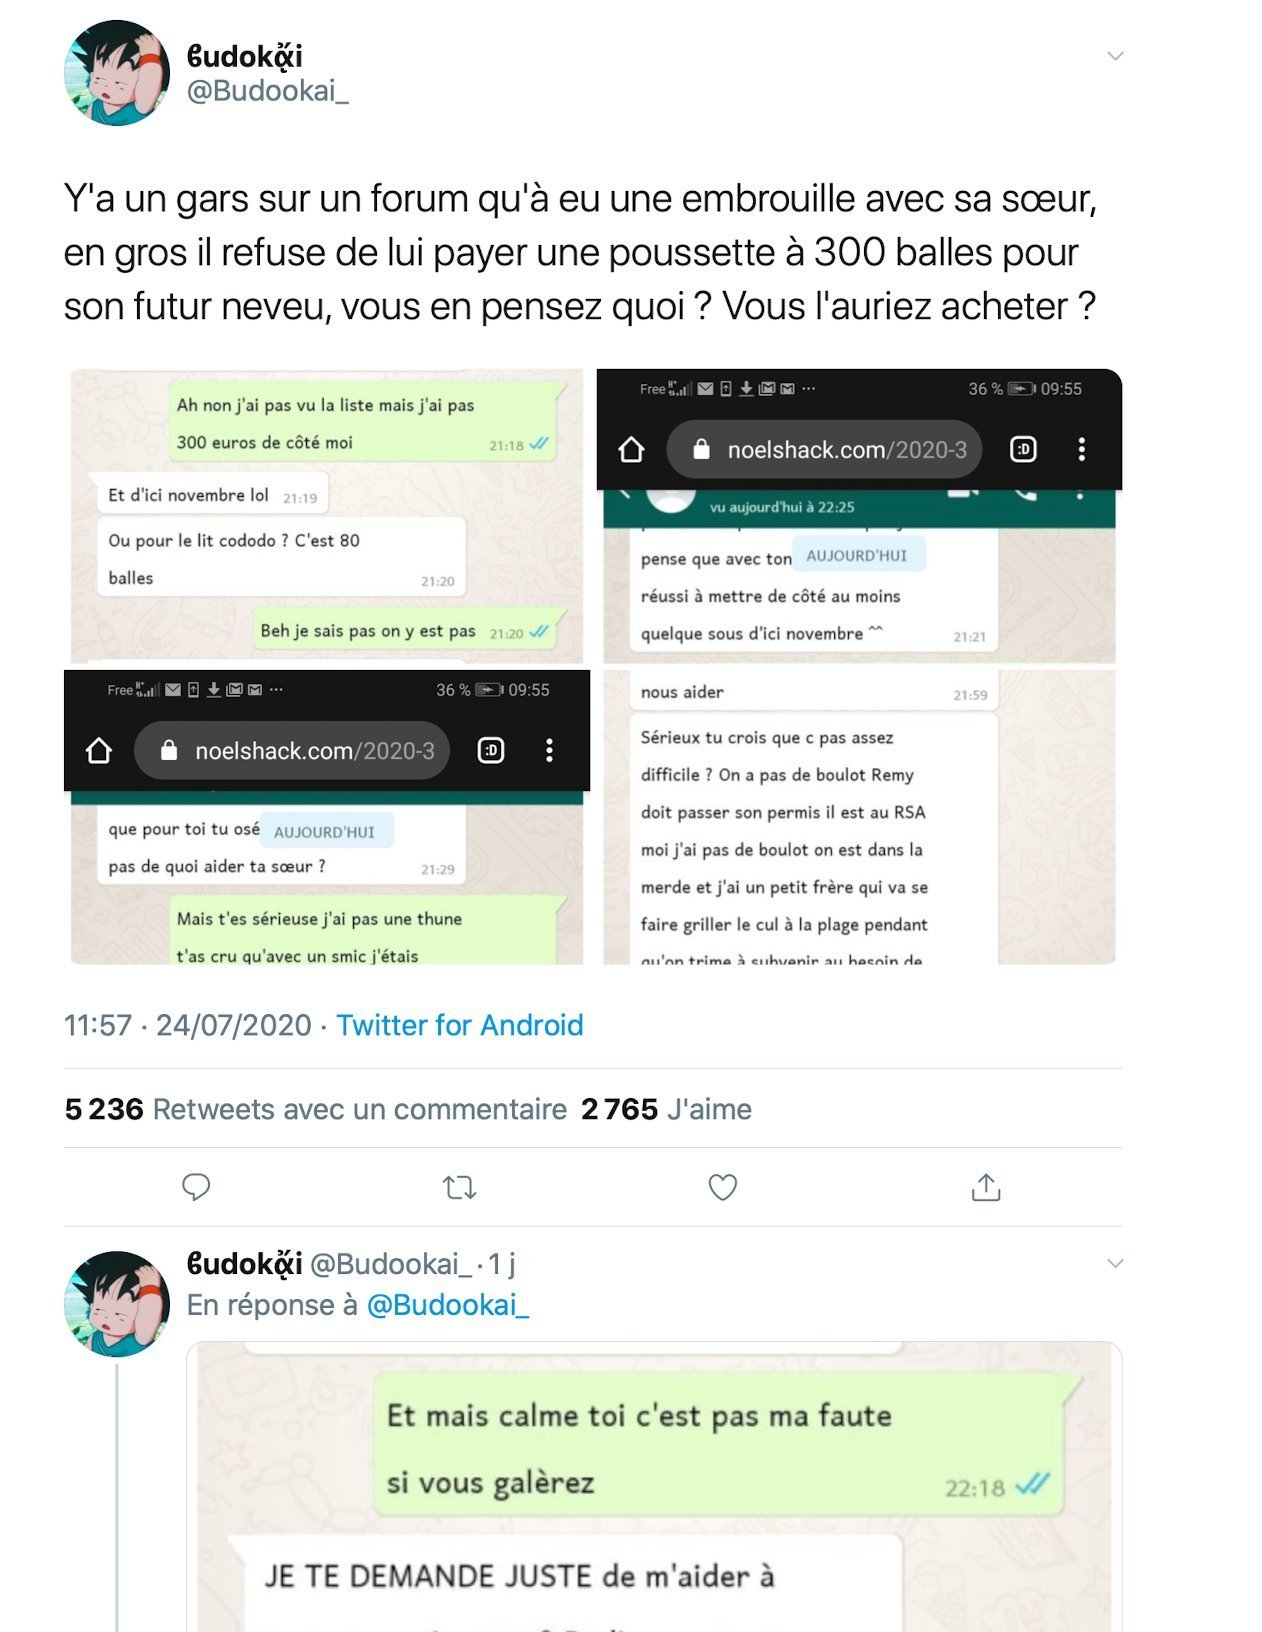Image resolution: width=1262 pixels, height=1632 pixels.
Task: Open the top-left WhatsApp screenshot thumbnail
Action: pos(327,516)
